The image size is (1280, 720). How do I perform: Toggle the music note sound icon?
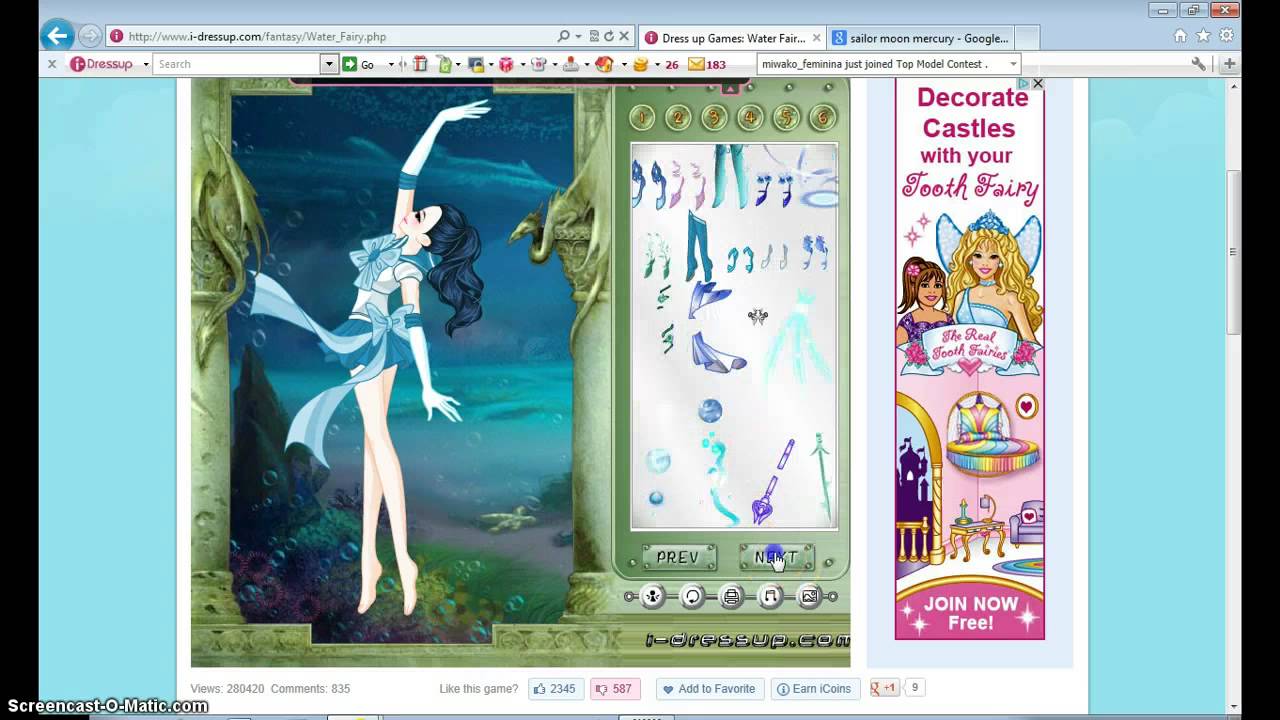[x=770, y=597]
